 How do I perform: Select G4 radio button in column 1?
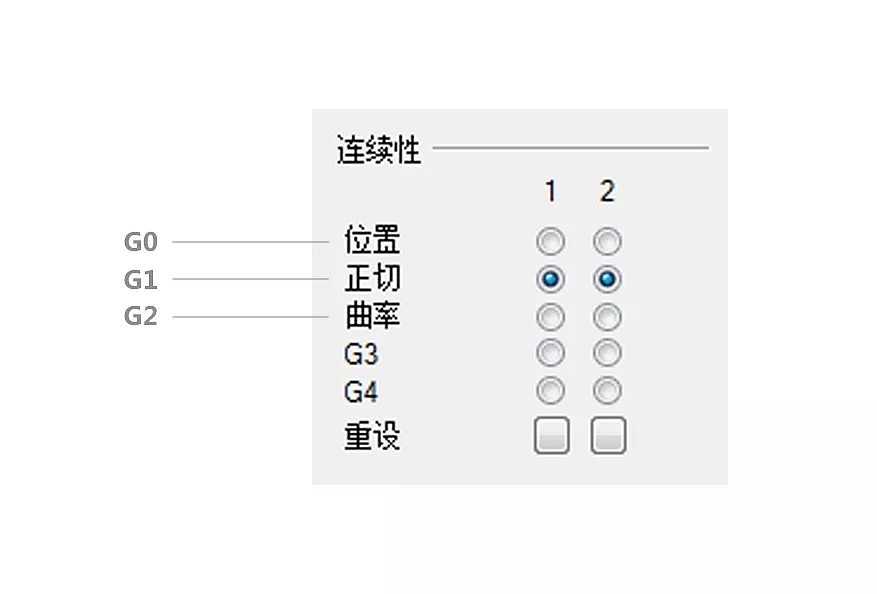(551, 390)
